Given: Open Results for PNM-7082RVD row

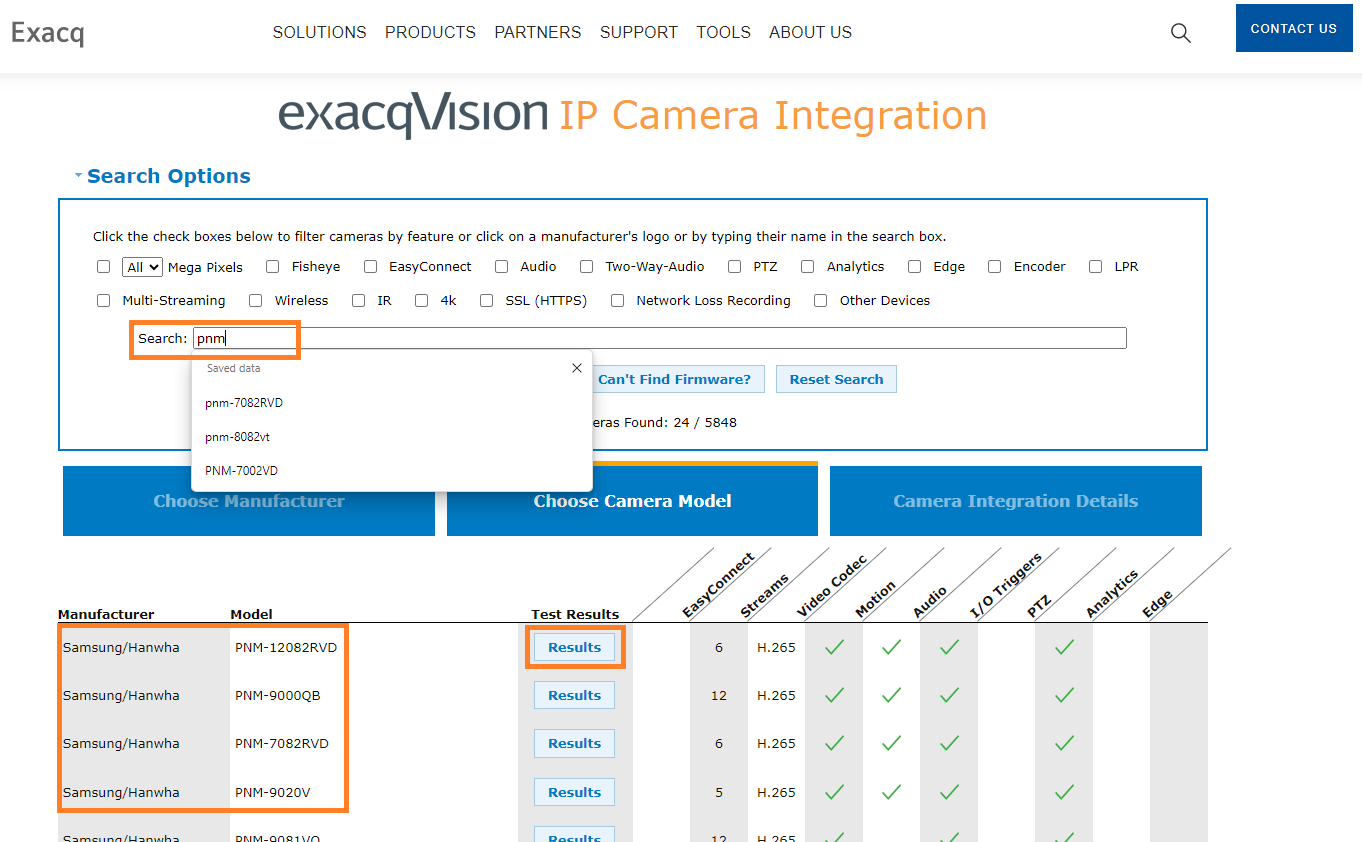Looking at the screenshot, I should click(574, 743).
